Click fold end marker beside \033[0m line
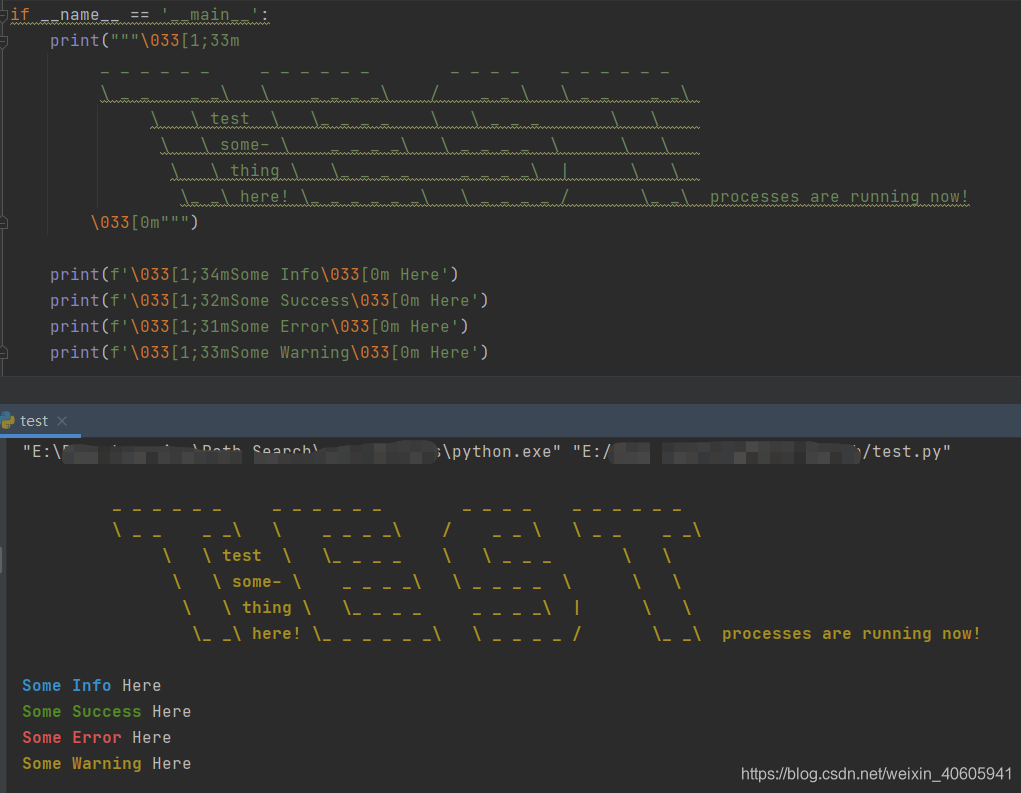This screenshot has width=1021, height=793. click(3, 223)
